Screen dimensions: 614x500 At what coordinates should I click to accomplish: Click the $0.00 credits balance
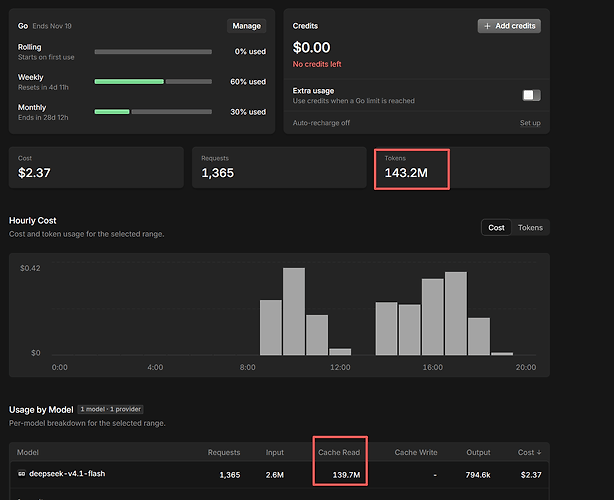[311, 47]
